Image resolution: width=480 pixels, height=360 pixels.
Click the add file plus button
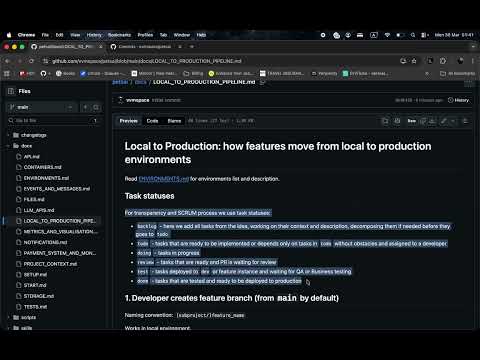85,107
